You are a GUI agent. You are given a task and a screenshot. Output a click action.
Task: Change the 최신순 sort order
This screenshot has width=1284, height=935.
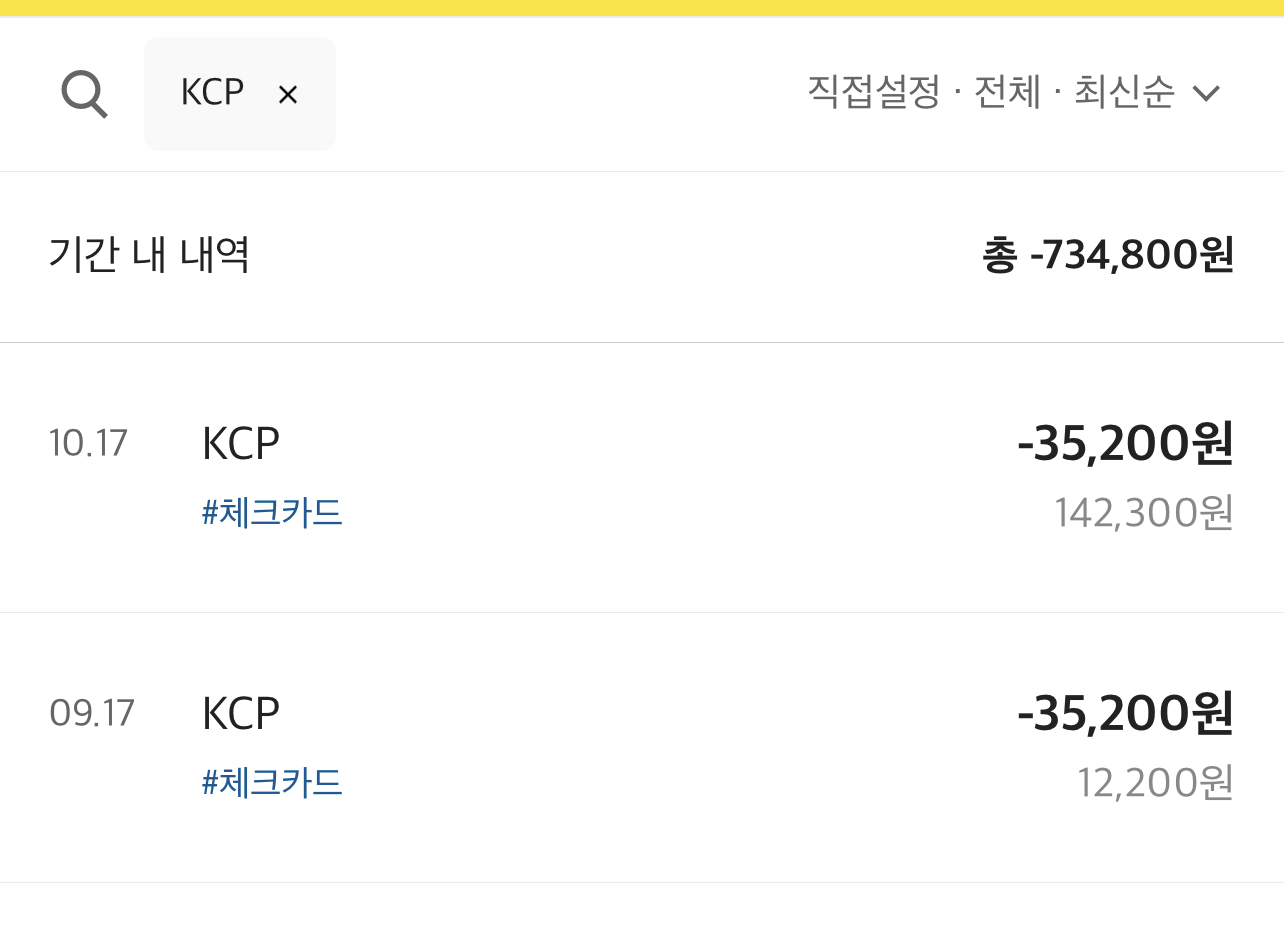(1124, 93)
